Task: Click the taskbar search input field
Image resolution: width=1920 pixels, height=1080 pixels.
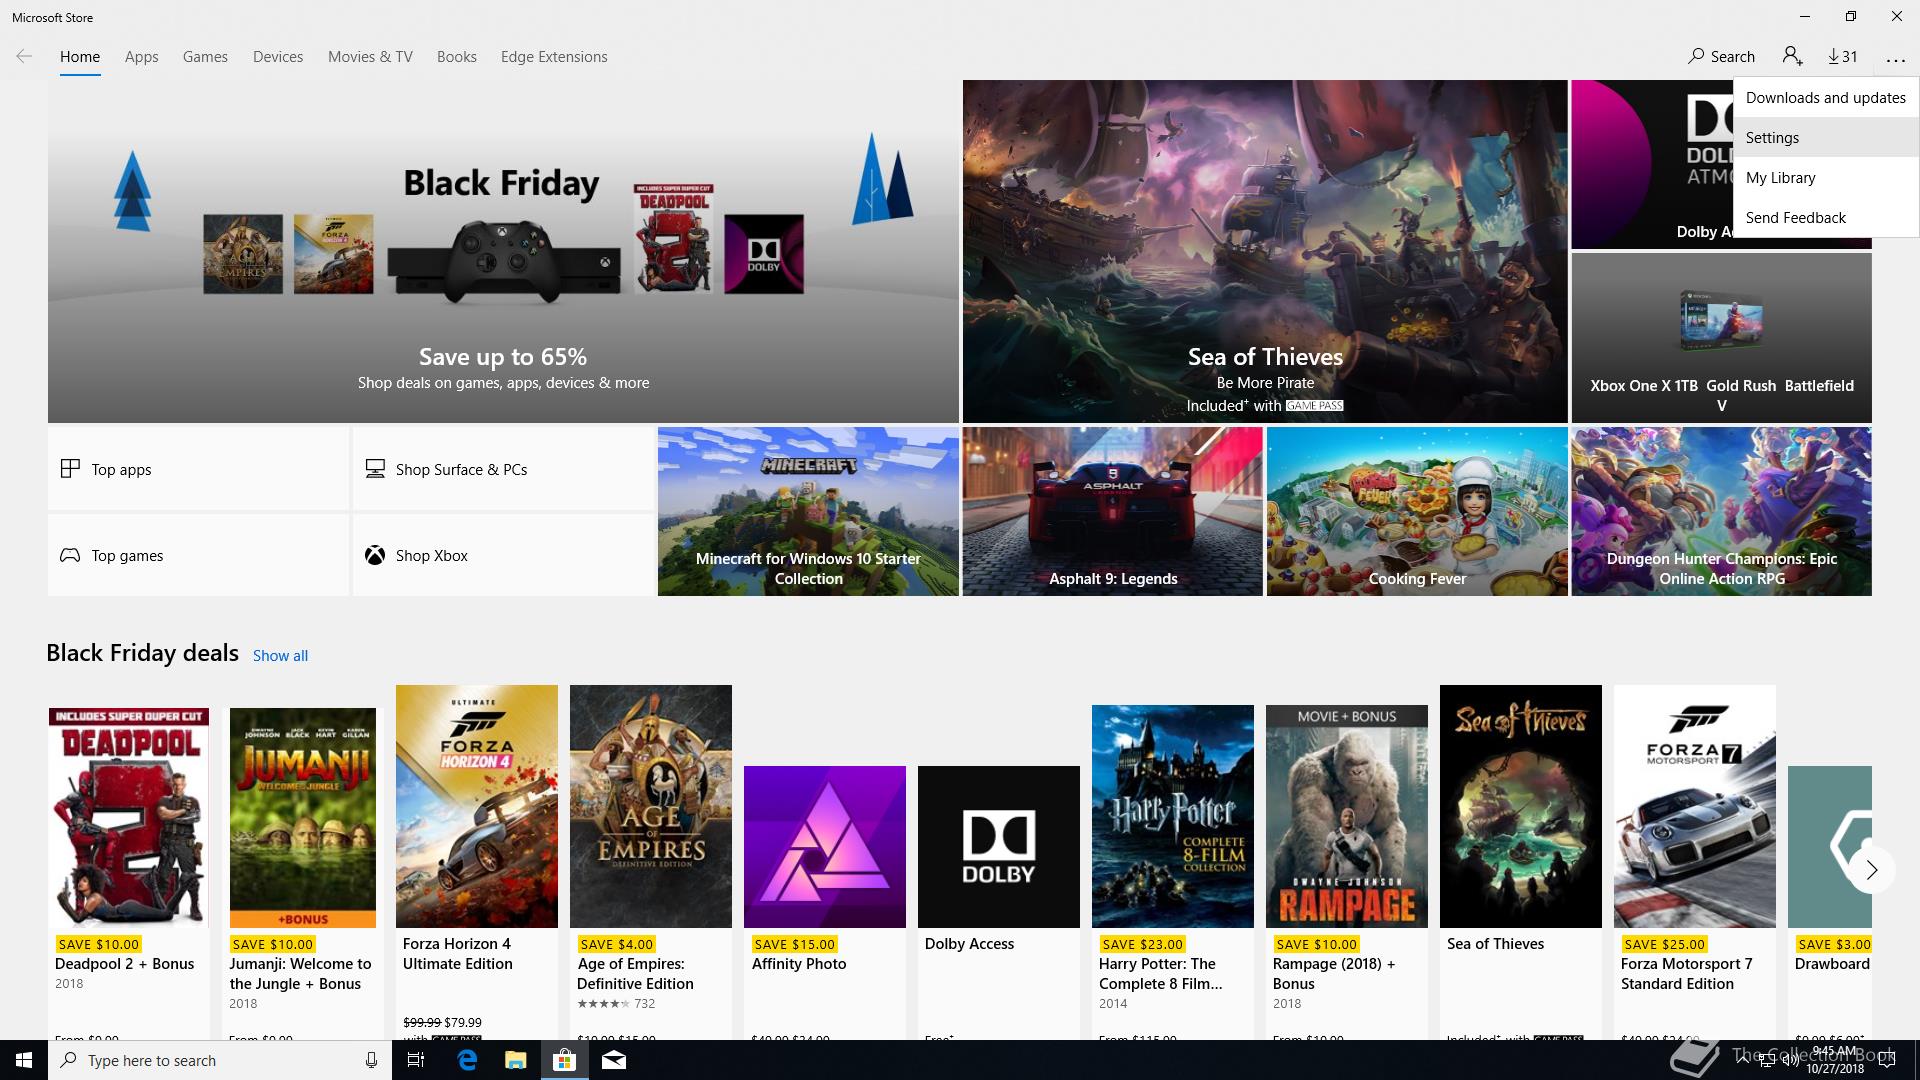Action: [220, 1060]
